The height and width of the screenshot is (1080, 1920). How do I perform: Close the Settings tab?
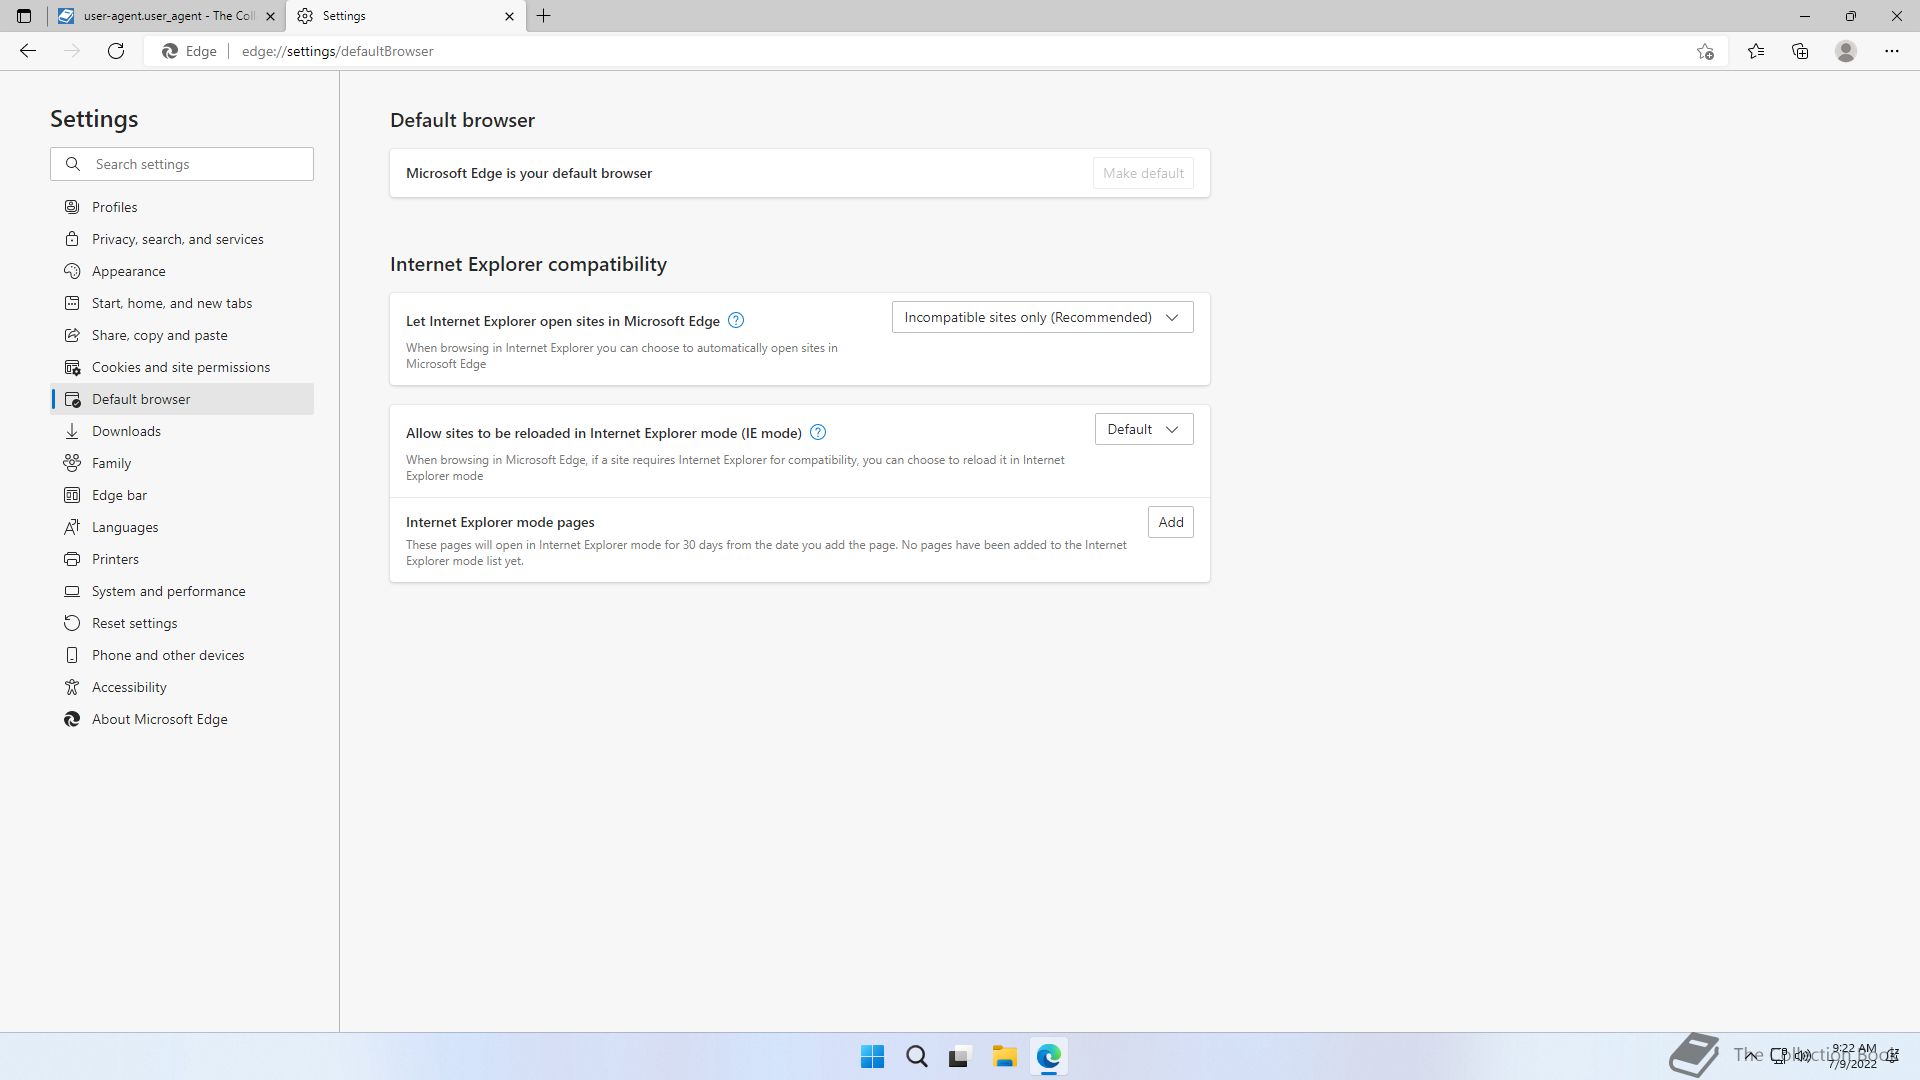click(509, 16)
